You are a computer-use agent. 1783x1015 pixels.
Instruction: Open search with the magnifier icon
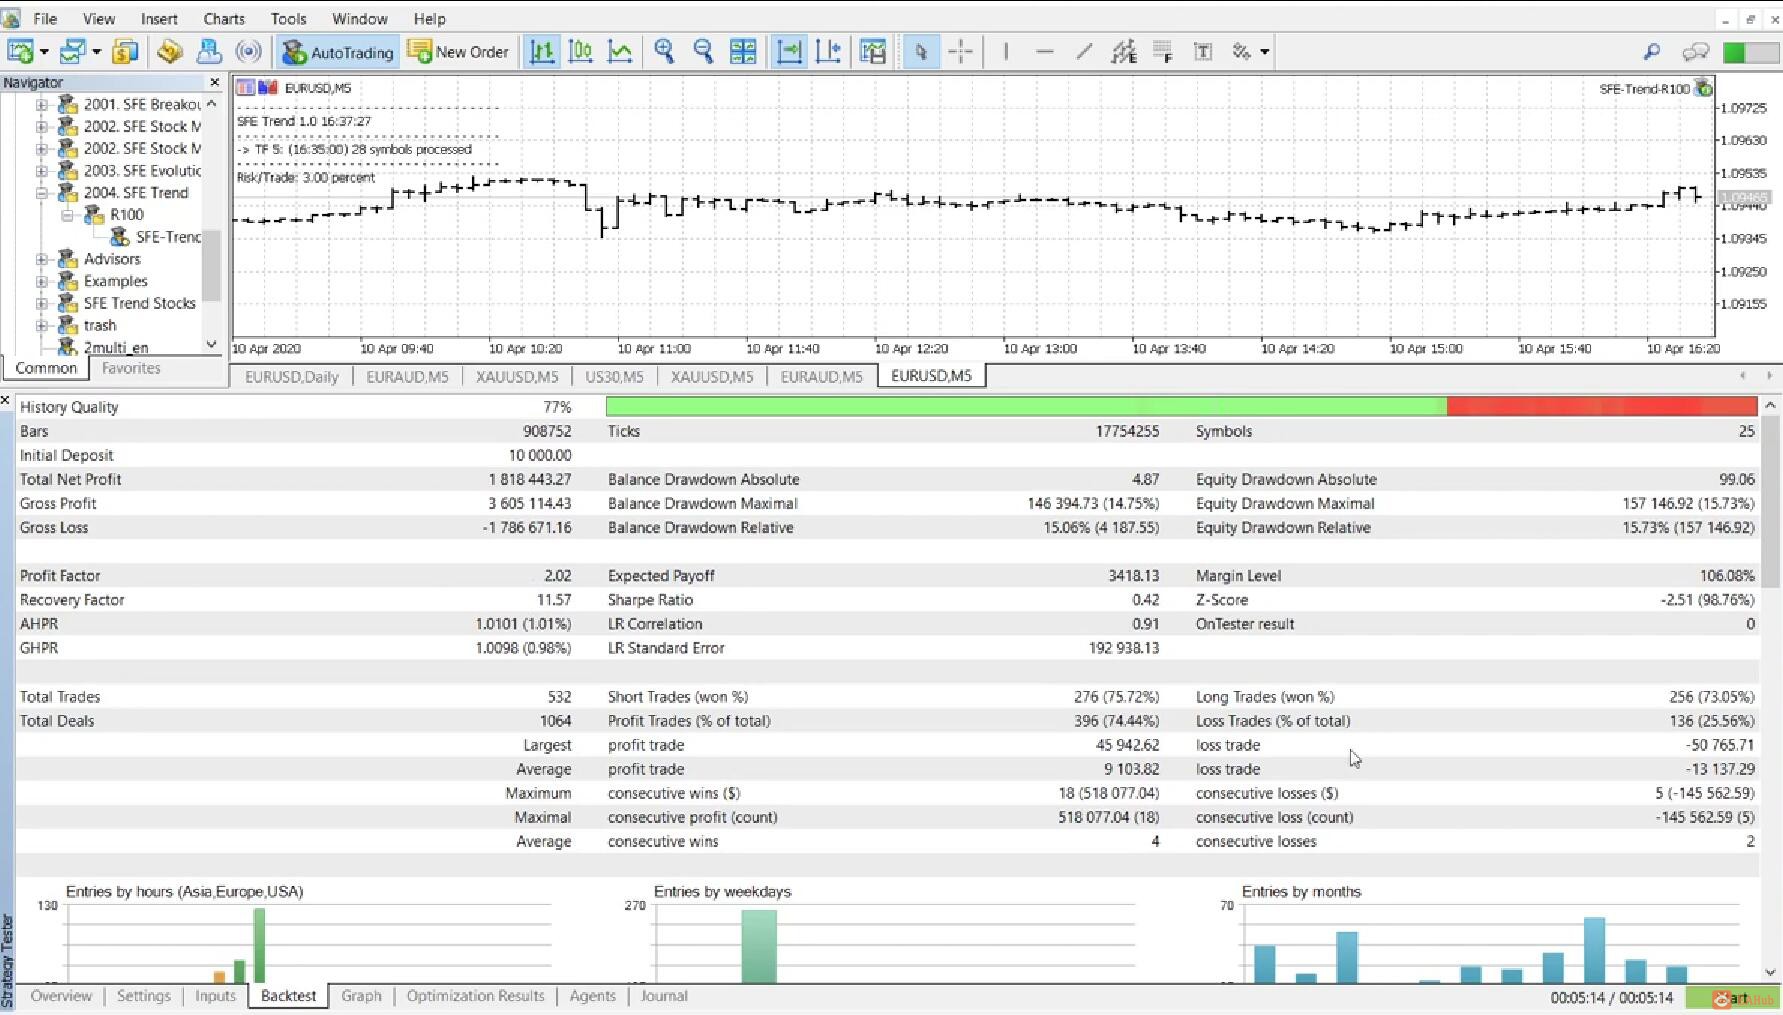coord(1652,52)
